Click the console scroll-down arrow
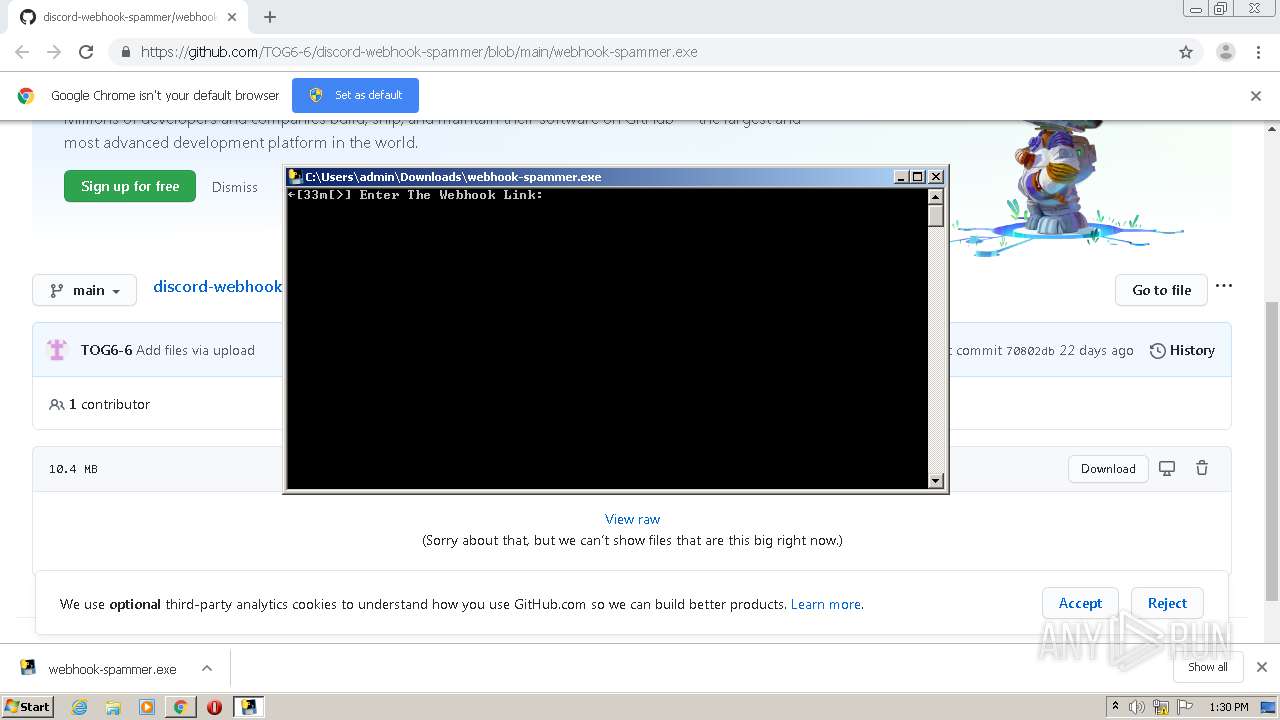 tap(936, 481)
